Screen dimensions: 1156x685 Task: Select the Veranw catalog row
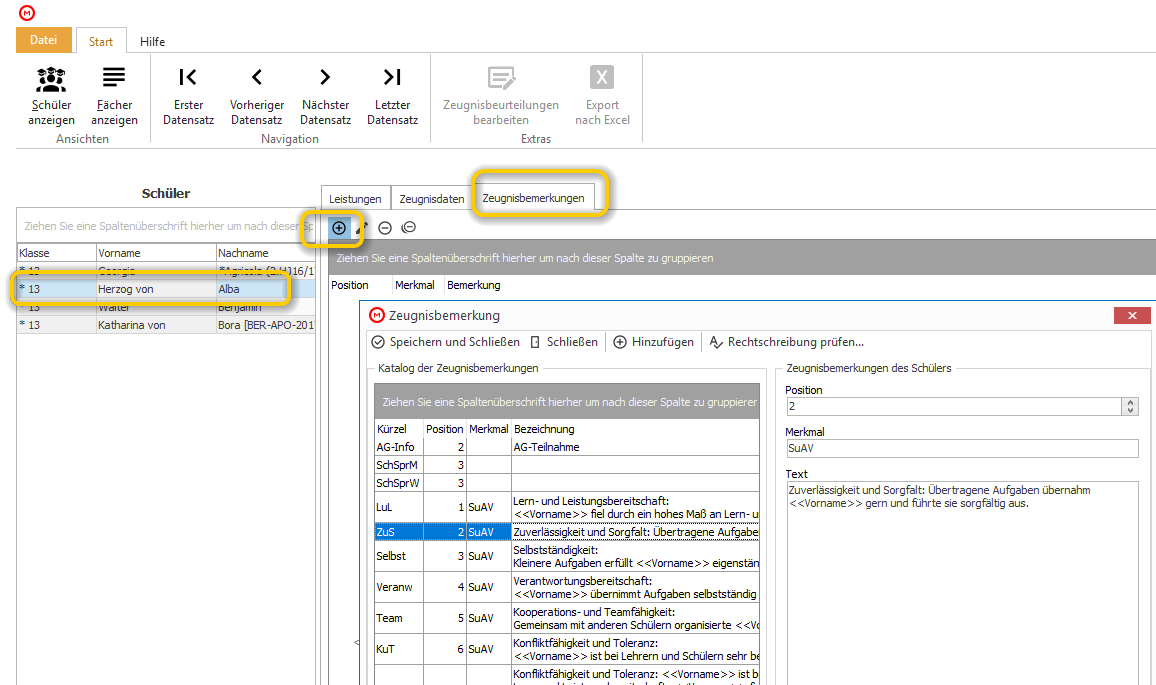pos(567,587)
